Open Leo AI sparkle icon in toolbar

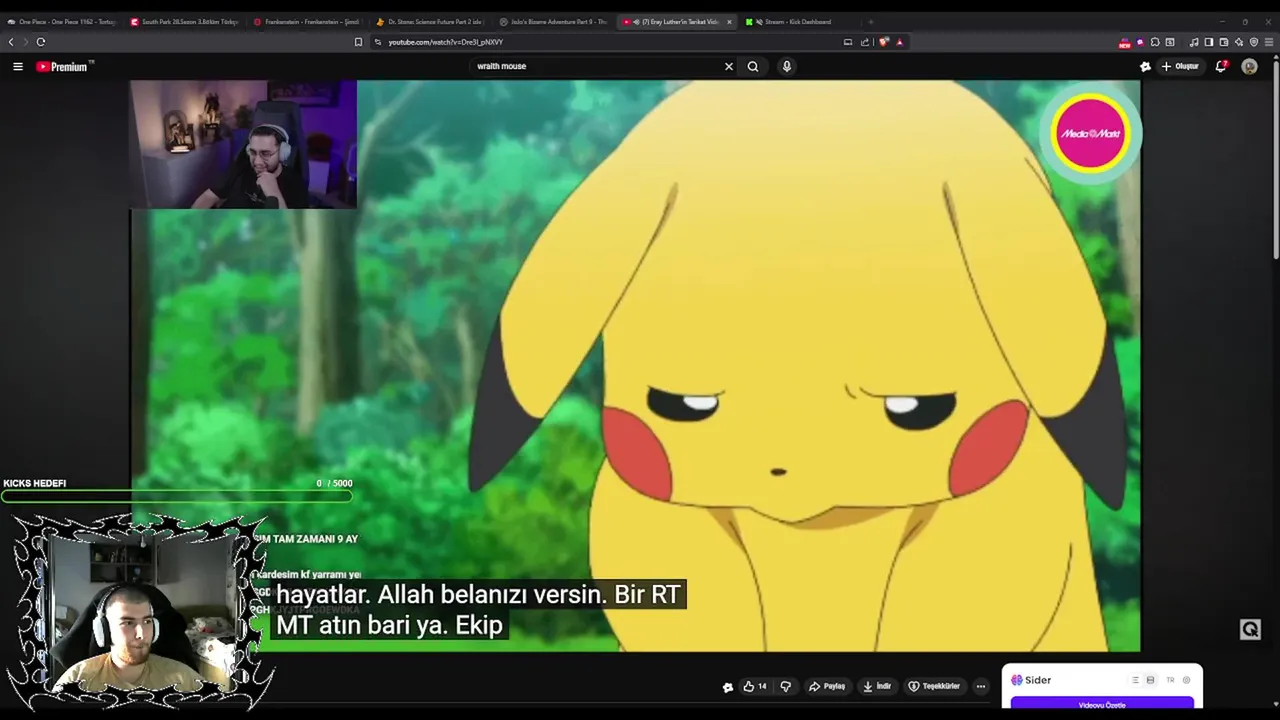1239,42
